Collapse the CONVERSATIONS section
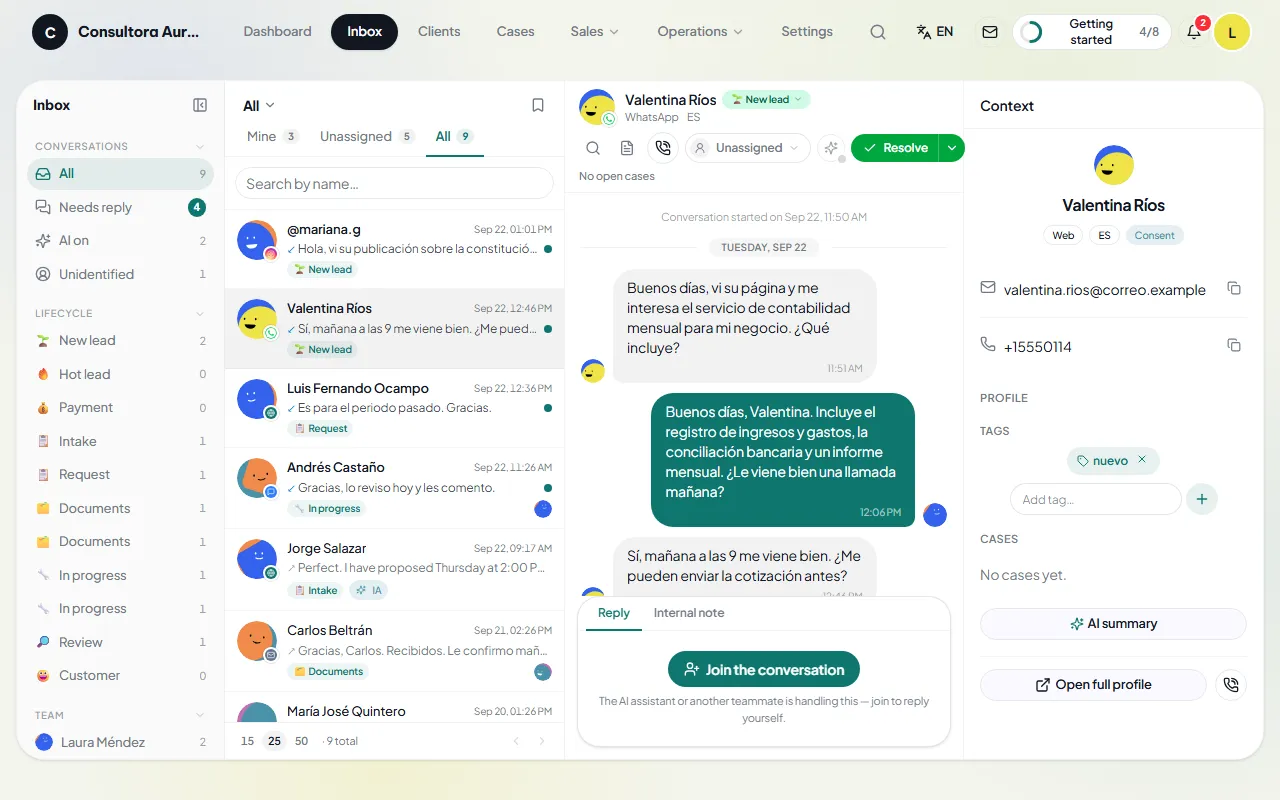This screenshot has width=1280, height=800. [200, 147]
